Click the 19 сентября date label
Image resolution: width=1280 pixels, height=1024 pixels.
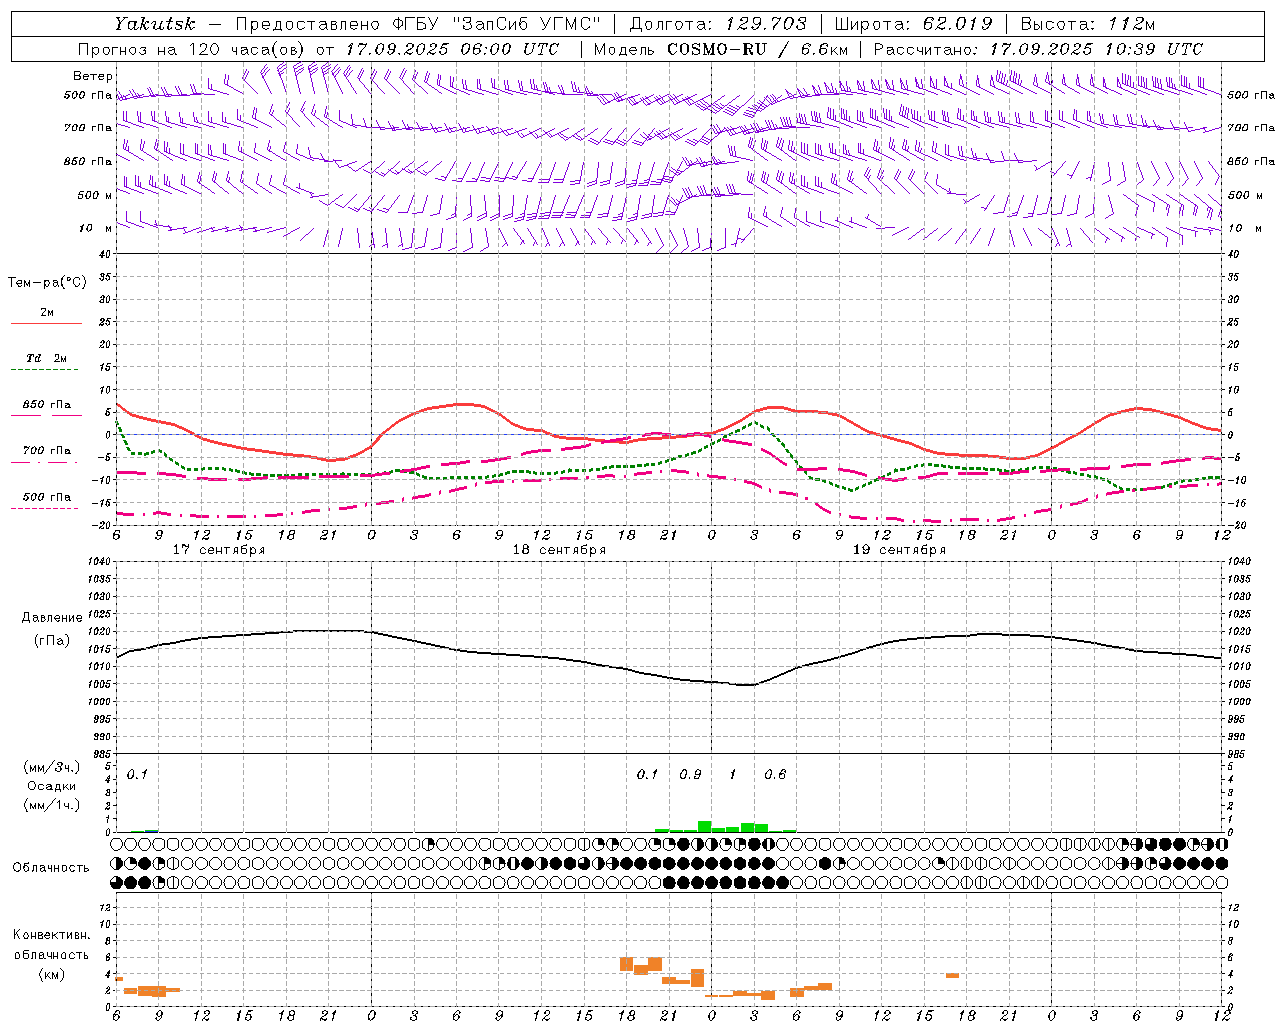click(899, 550)
